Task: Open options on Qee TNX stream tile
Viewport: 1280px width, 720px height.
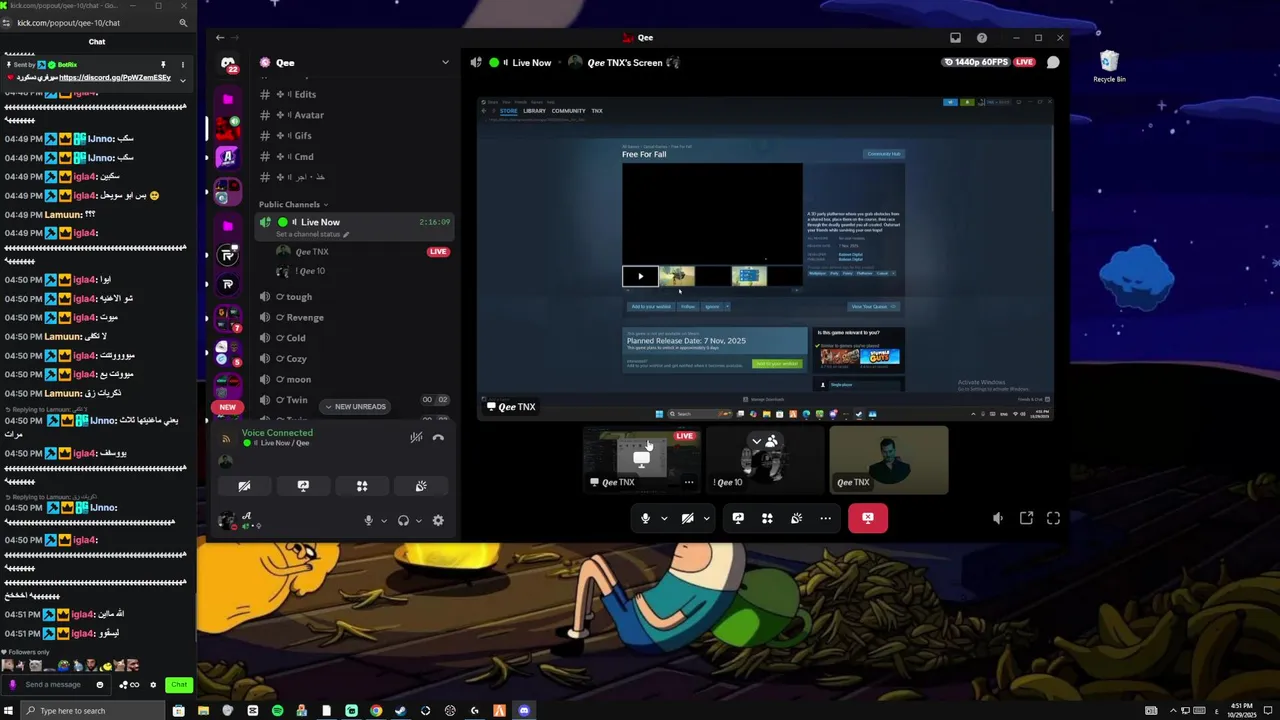Action: (x=688, y=482)
